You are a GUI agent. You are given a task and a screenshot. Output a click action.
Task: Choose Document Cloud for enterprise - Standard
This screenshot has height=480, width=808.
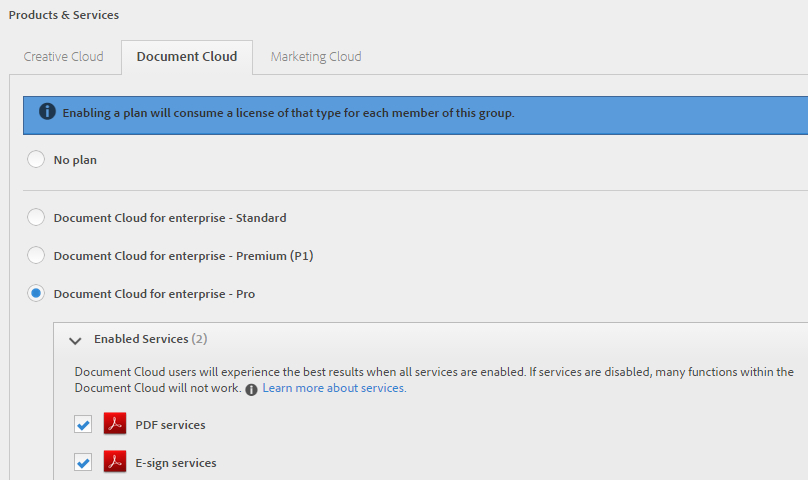click(x=36, y=217)
